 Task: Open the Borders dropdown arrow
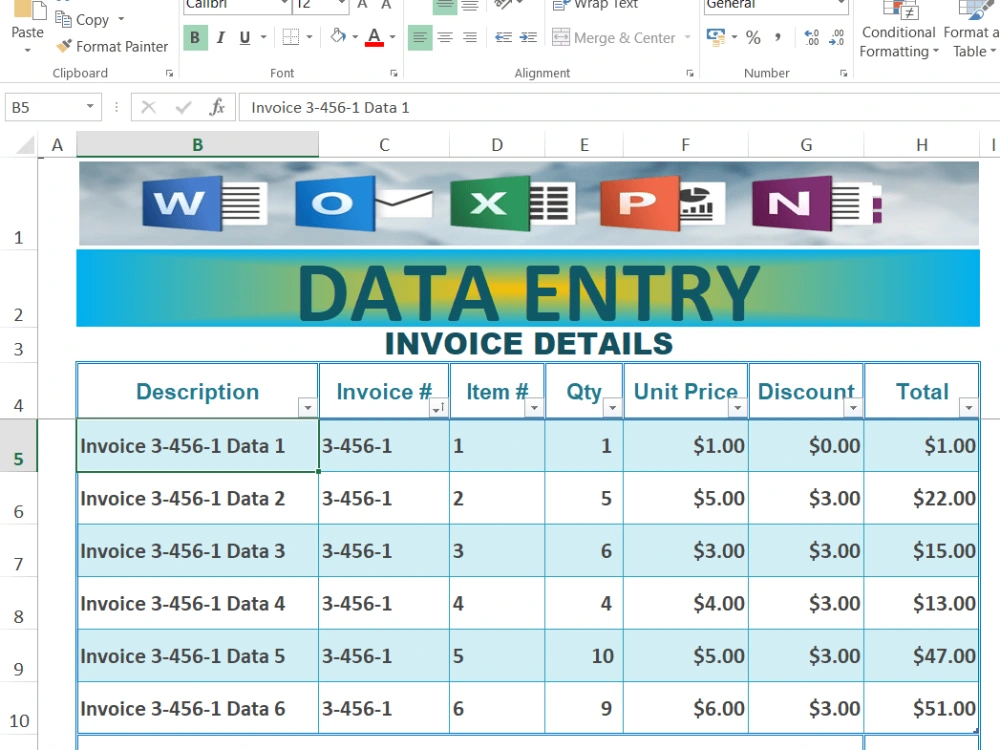pos(309,38)
